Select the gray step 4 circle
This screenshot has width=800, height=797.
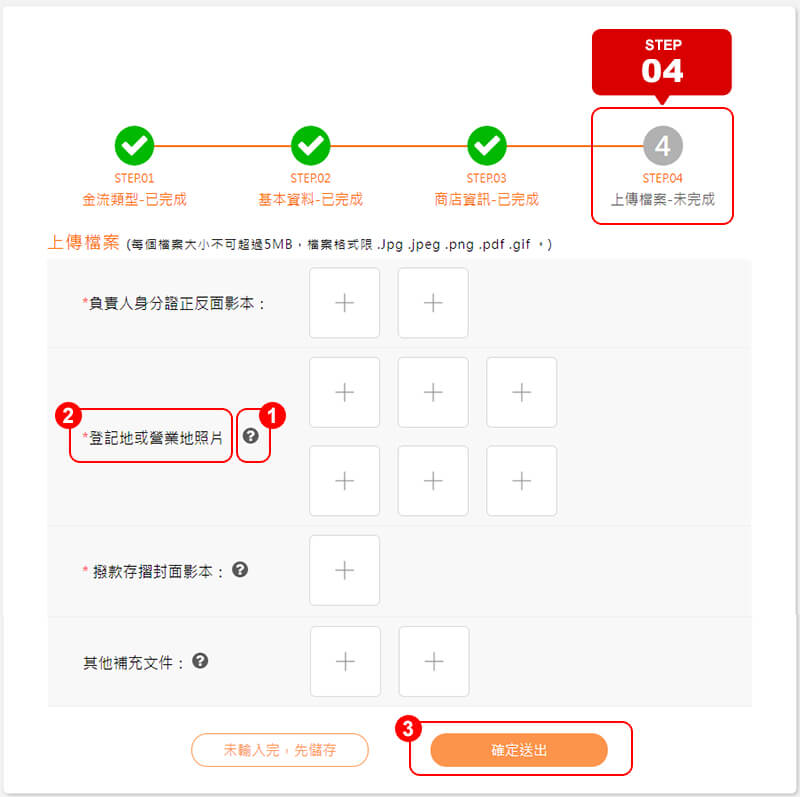(663, 145)
